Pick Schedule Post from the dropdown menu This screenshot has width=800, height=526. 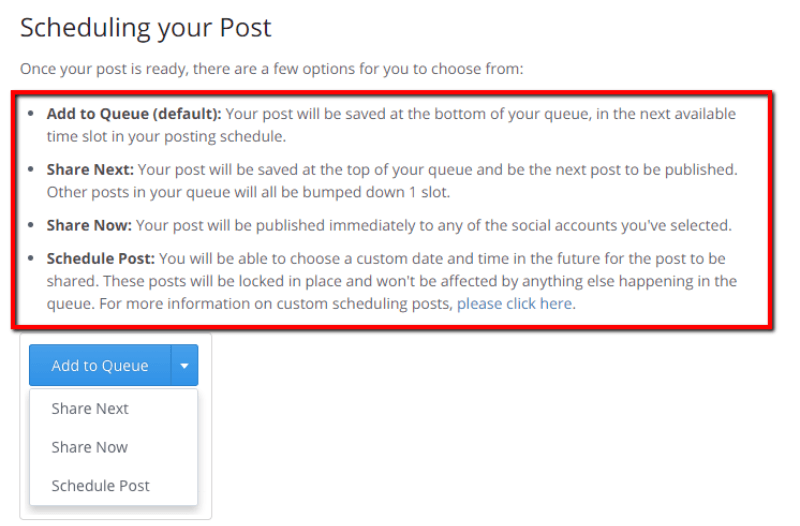100,486
